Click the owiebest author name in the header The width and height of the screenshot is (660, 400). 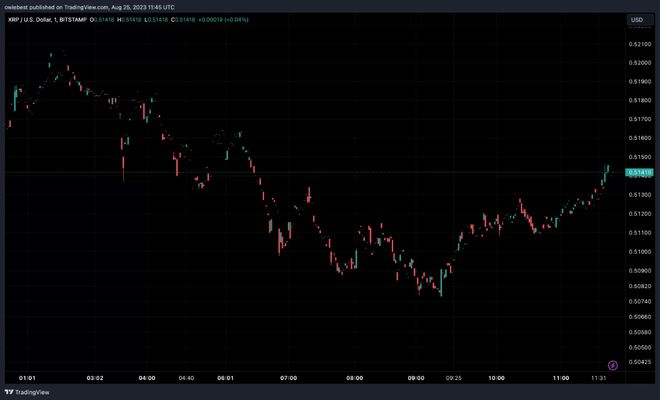coord(17,7)
